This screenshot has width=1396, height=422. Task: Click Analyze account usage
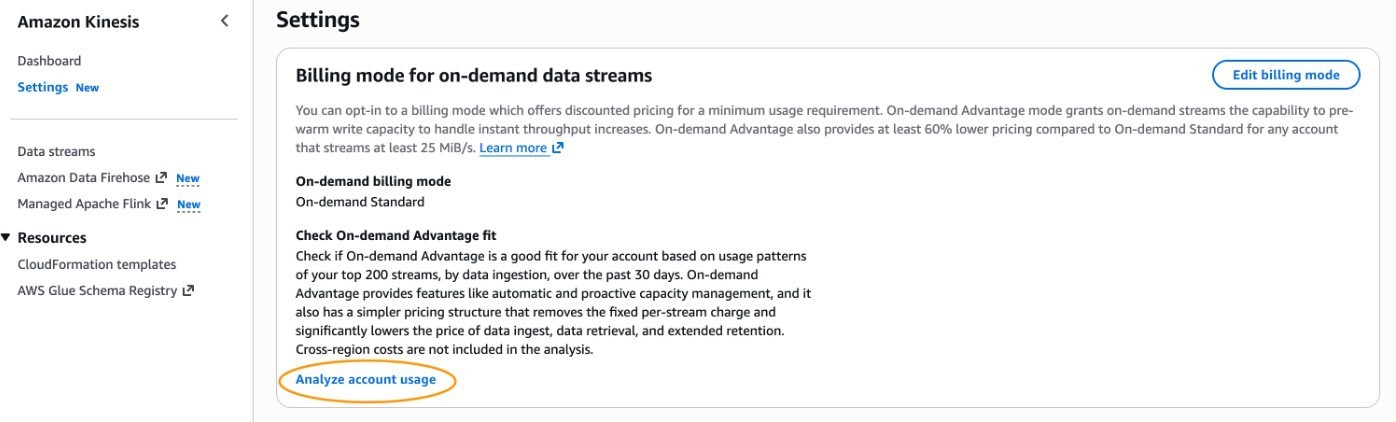point(366,380)
